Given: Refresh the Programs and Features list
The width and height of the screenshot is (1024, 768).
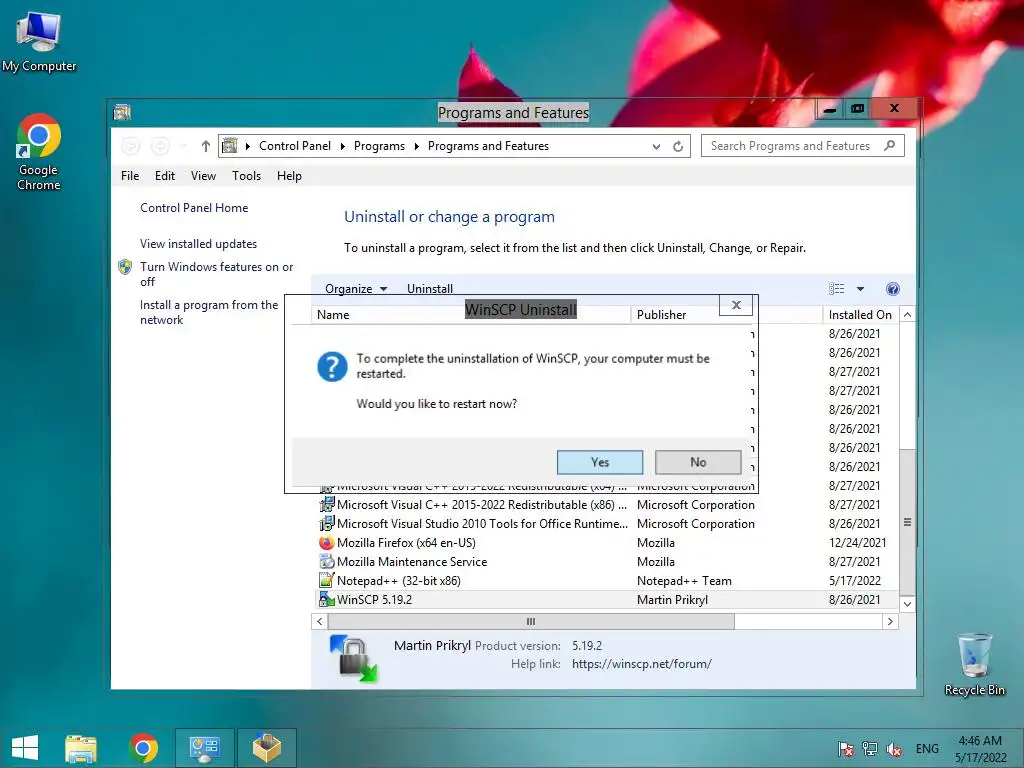Looking at the screenshot, I should click(678, 146).
